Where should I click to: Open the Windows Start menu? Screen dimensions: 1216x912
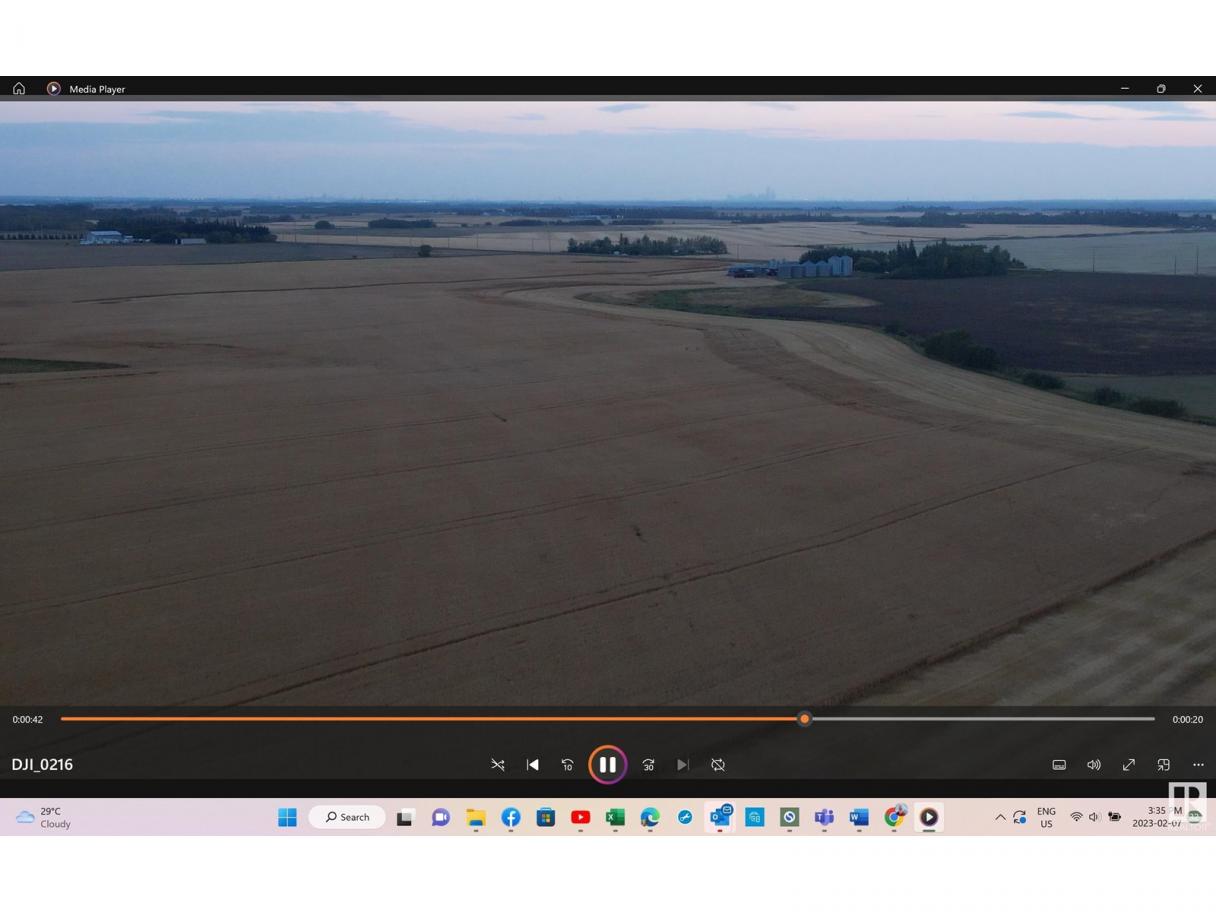287,818
